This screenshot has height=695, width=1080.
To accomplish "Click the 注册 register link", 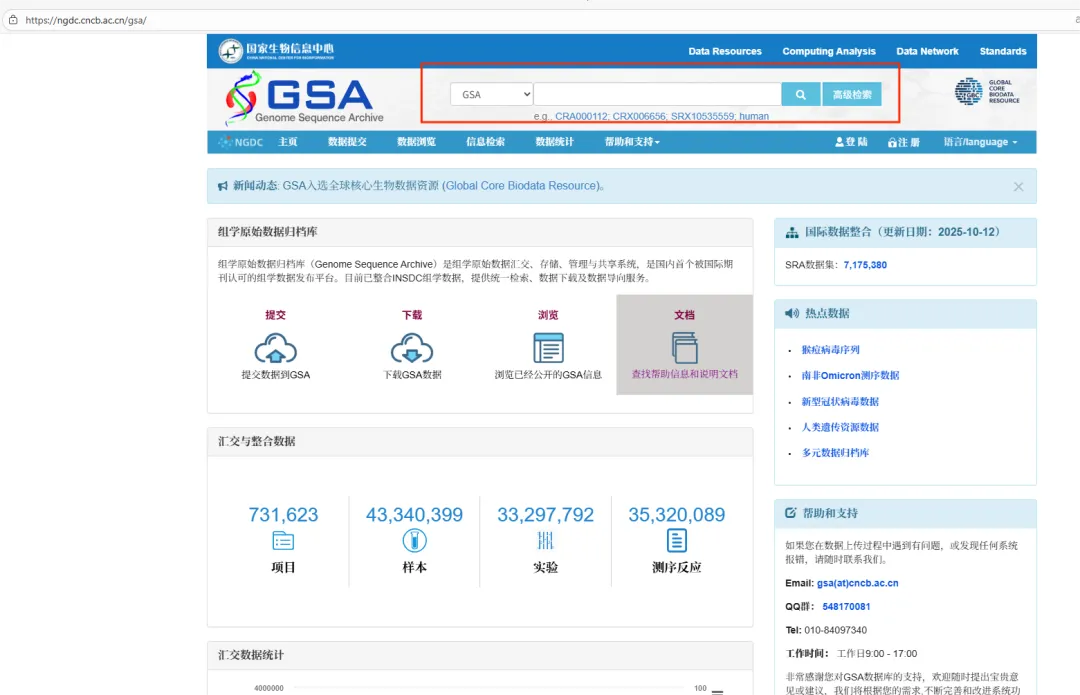I will tap(904, 142).
